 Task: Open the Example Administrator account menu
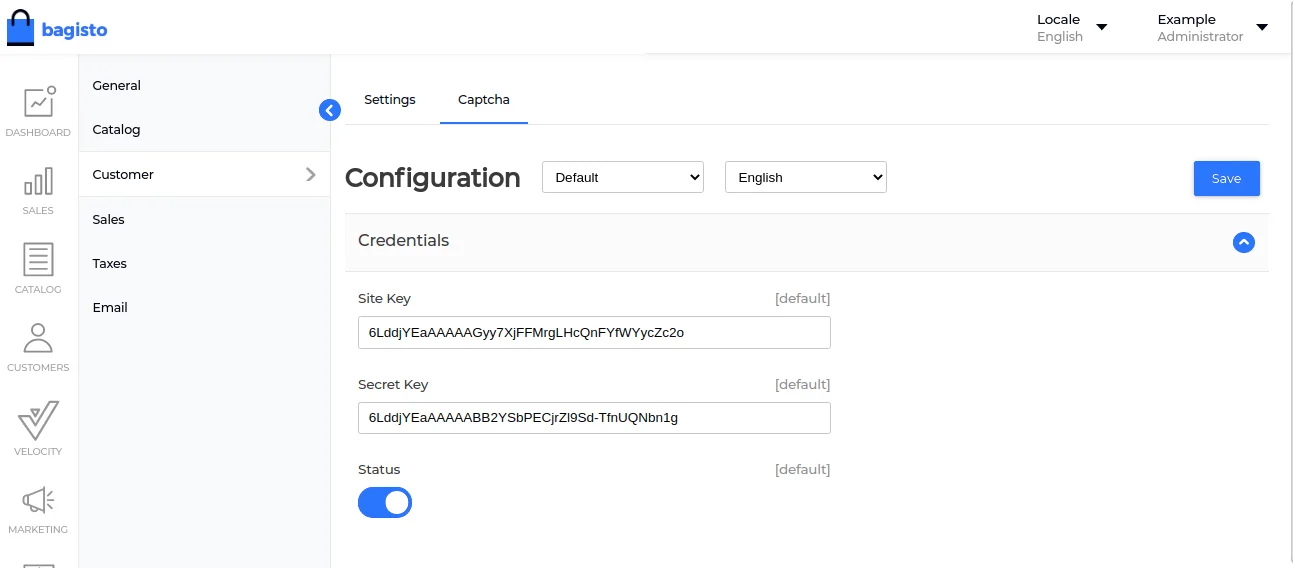(x=1212, y=28)
